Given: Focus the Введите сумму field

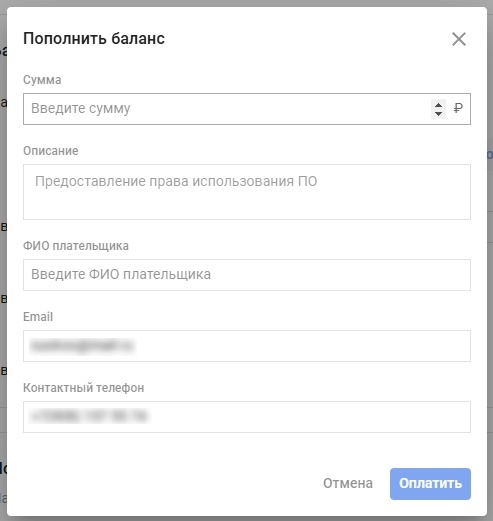Looking at the screenshot, I should coord(227,109).
